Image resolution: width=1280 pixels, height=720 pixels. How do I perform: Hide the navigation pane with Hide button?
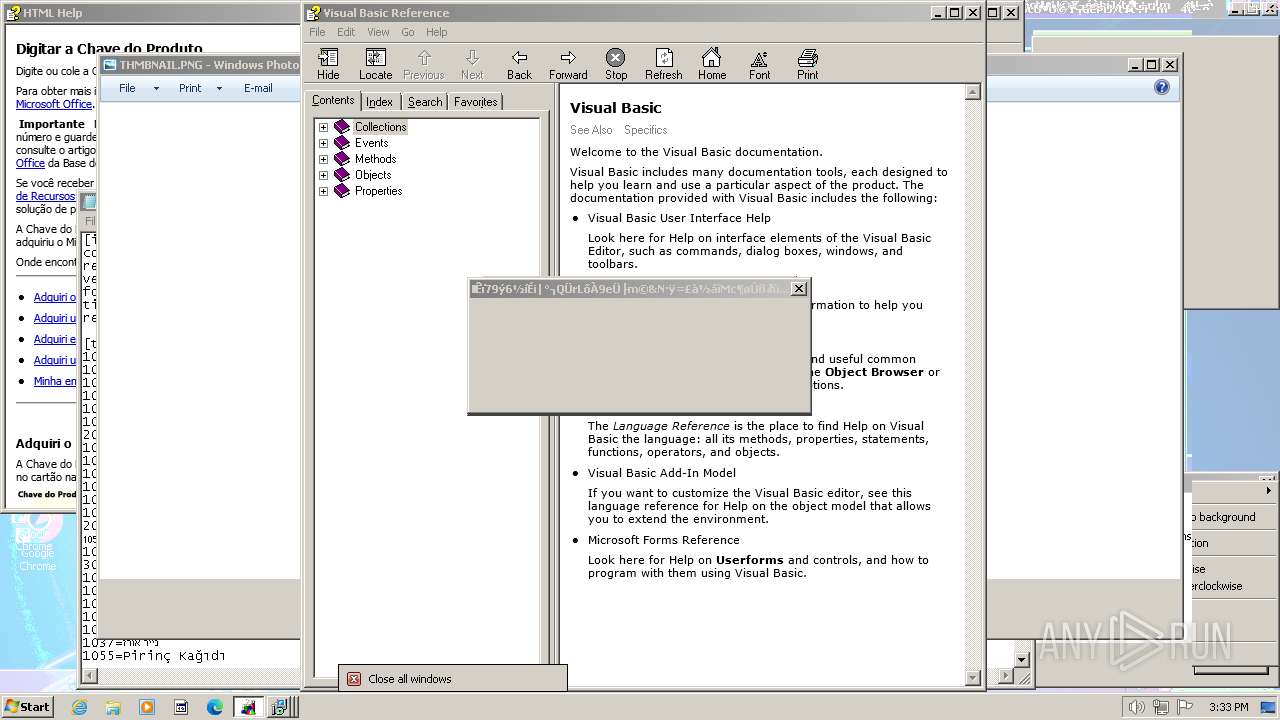(x=328, y=64)
